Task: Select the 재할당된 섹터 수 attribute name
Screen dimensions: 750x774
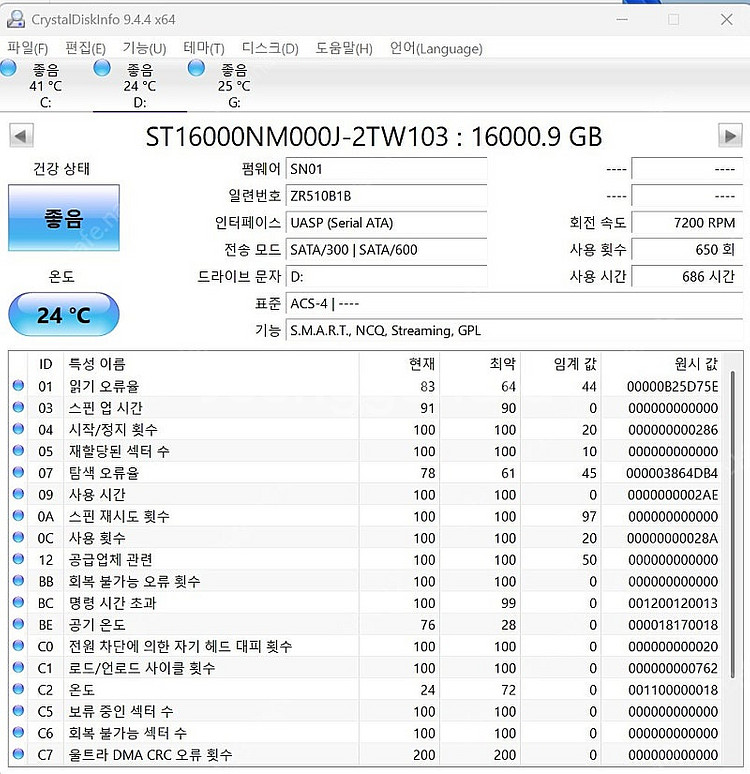Action: coord(119,451)
